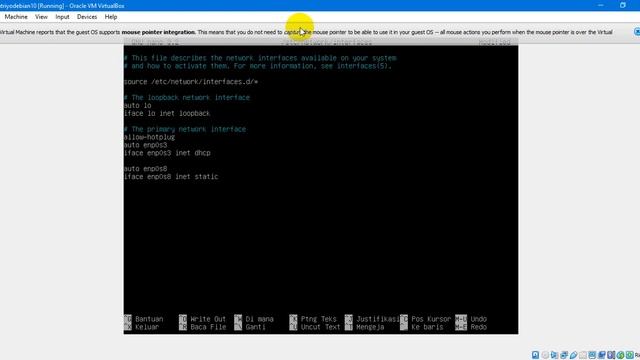Click the shared folders status icon
This screenshot has width=640, height=360.
pos(583,355)
